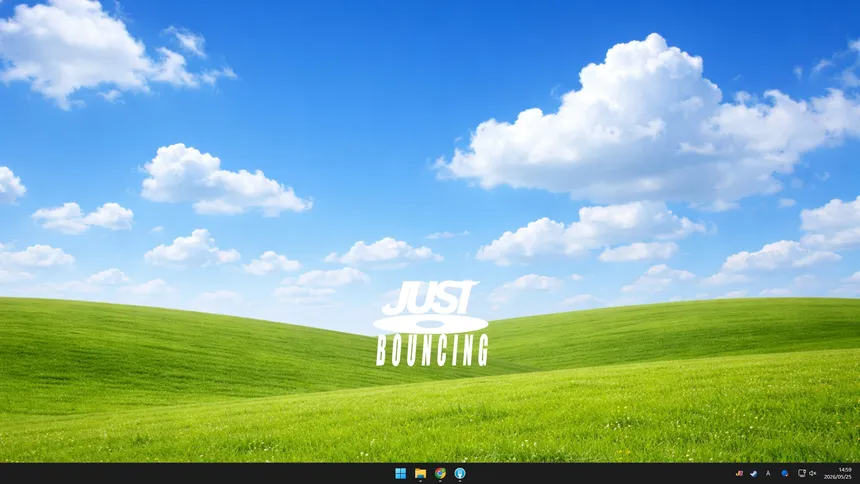Open the network status tray icon
The image size is (860, 484).
pyautogui.click(x=801, y=474)
